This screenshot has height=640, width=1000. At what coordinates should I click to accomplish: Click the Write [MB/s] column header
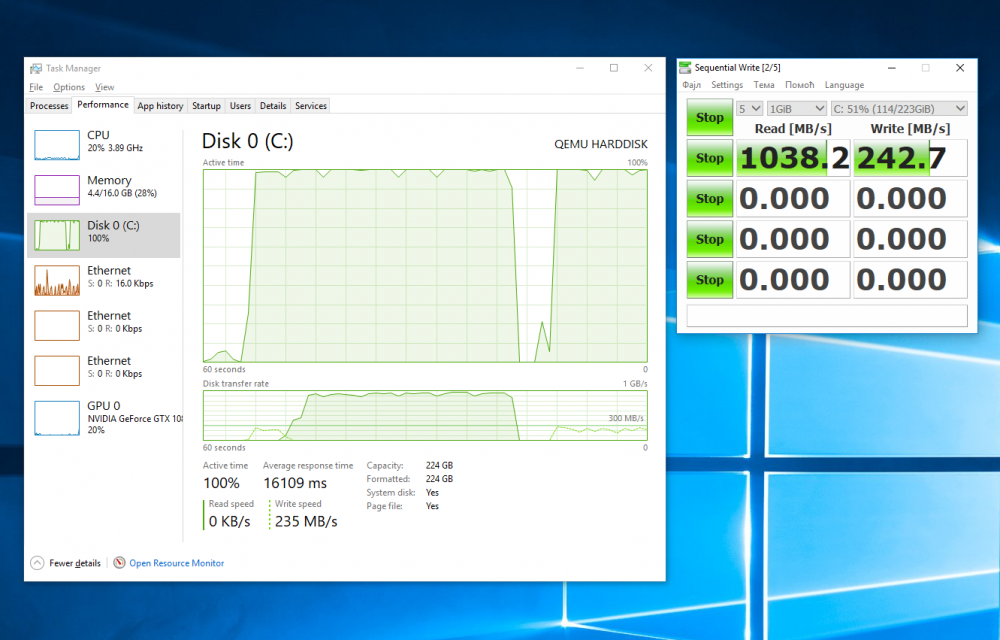tap(910, 129)
